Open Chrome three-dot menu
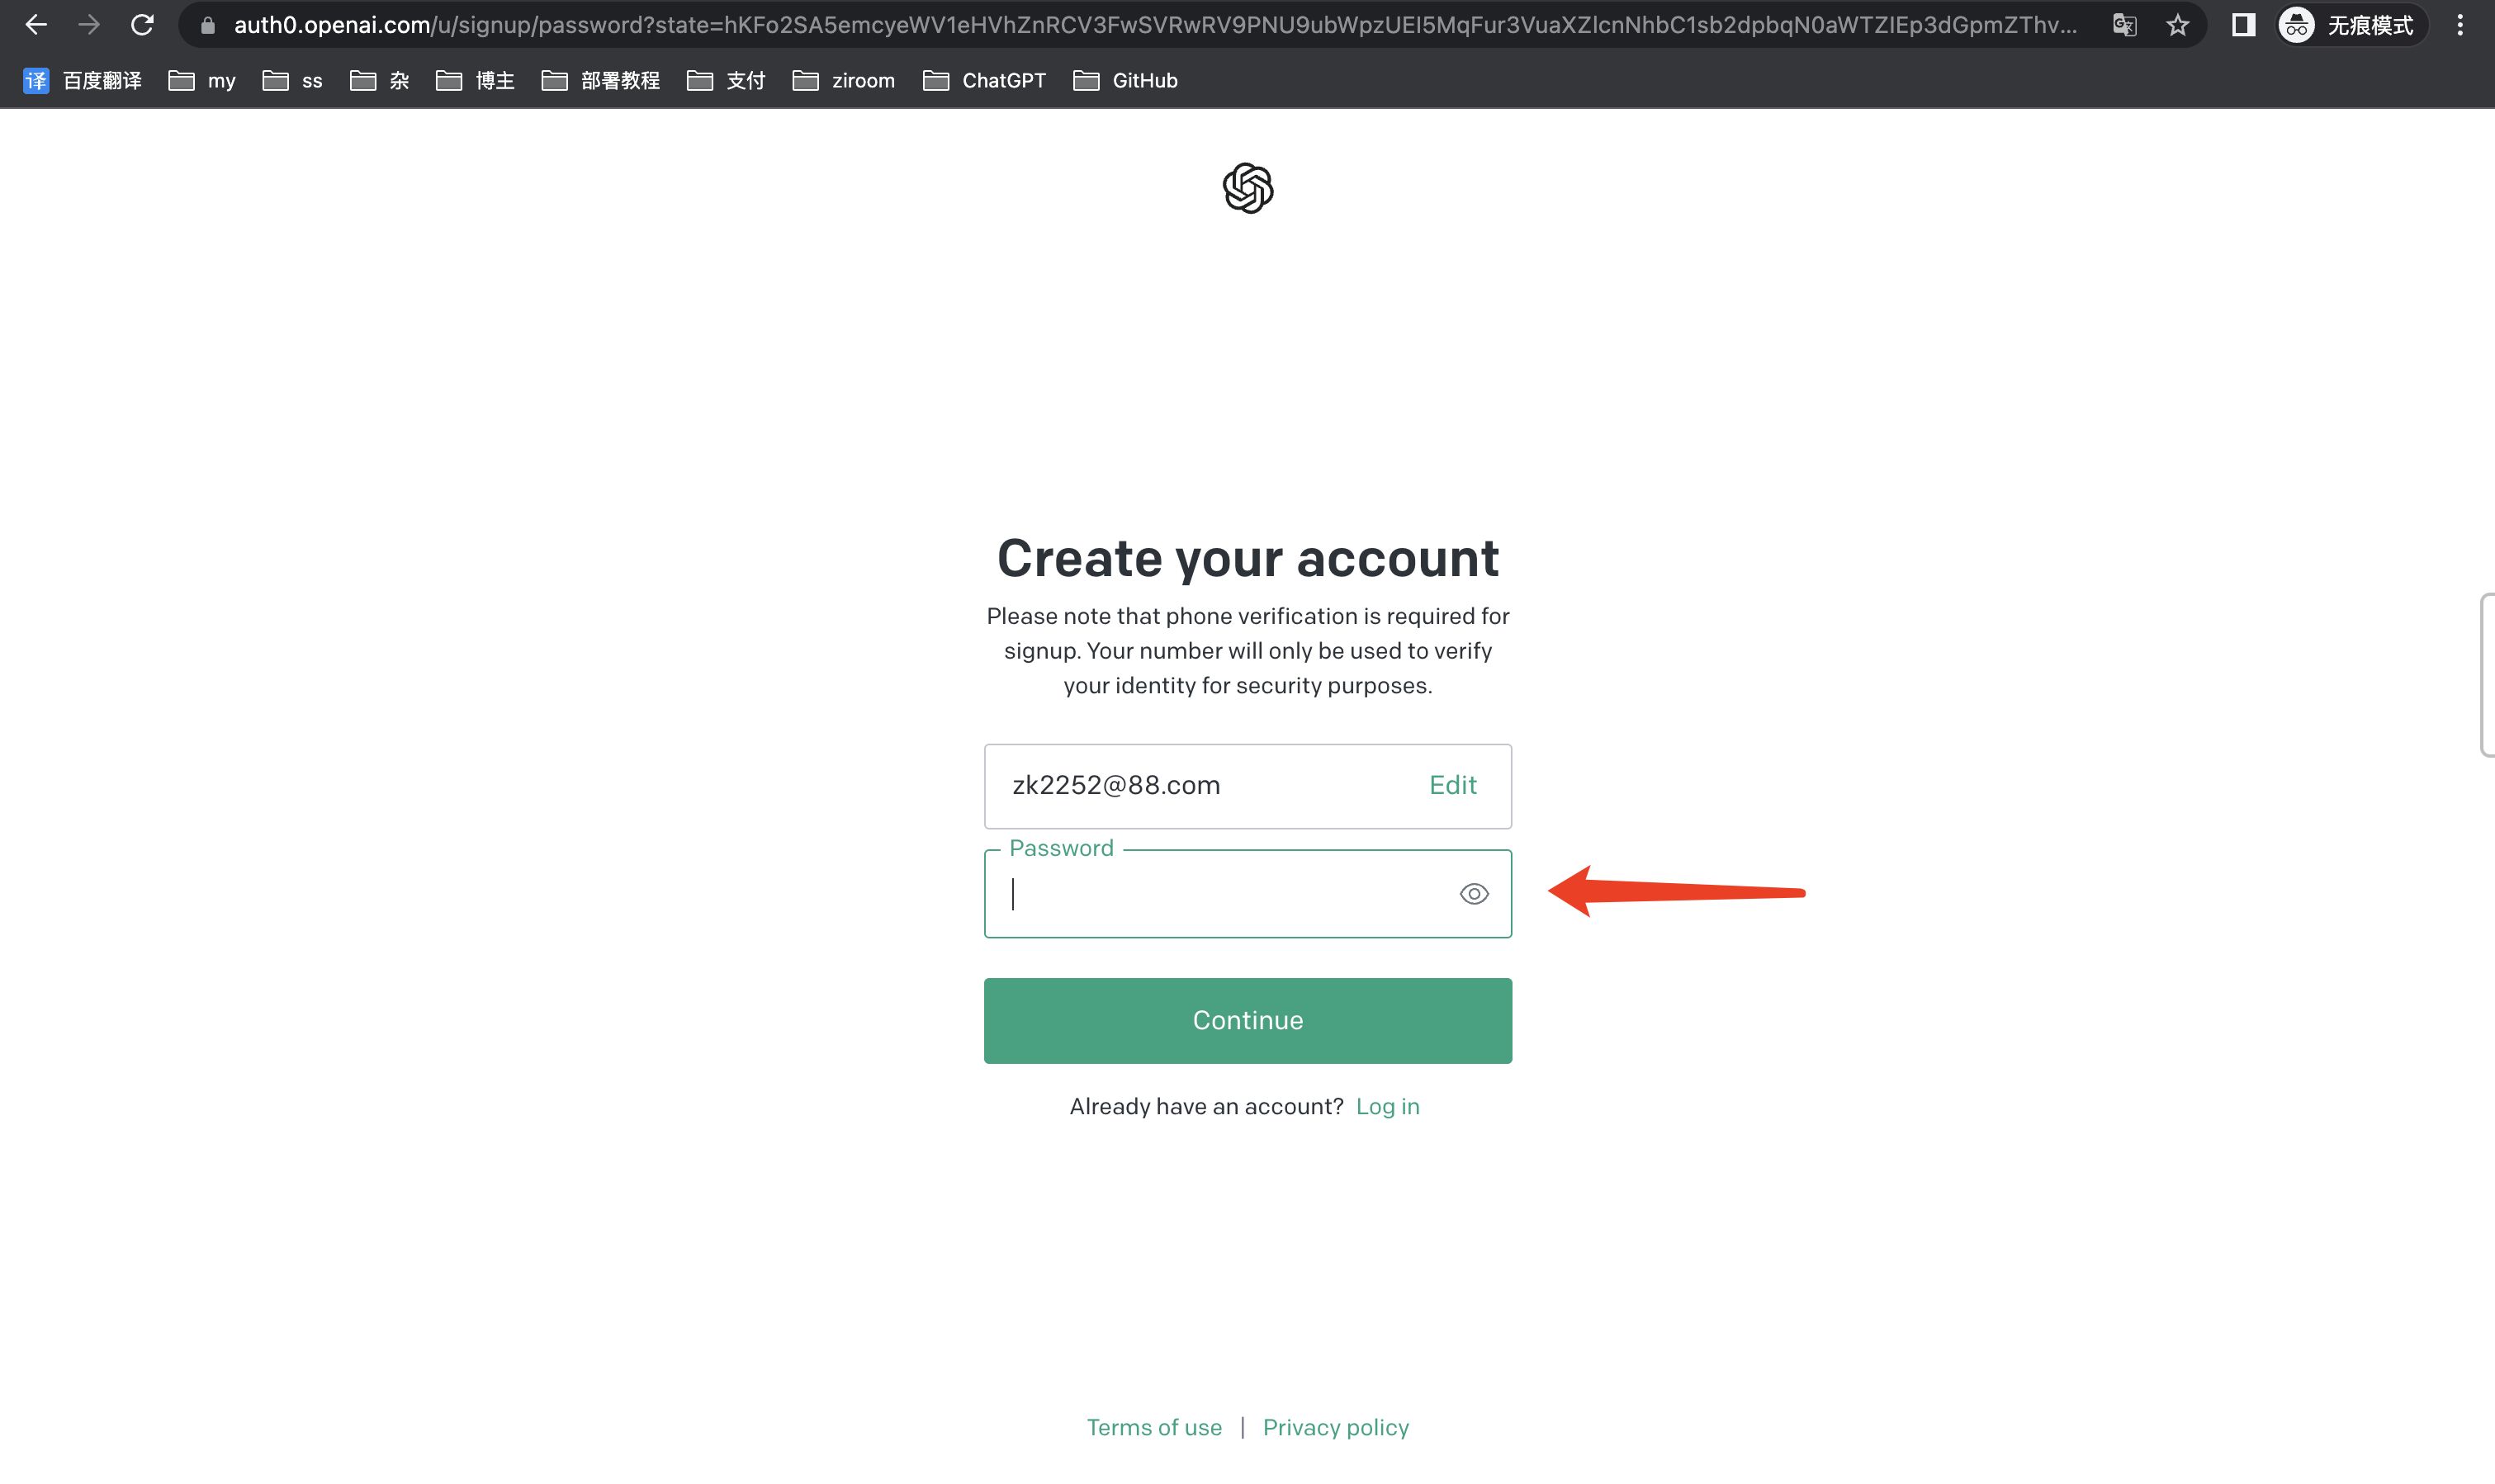 click(2460, 25)
